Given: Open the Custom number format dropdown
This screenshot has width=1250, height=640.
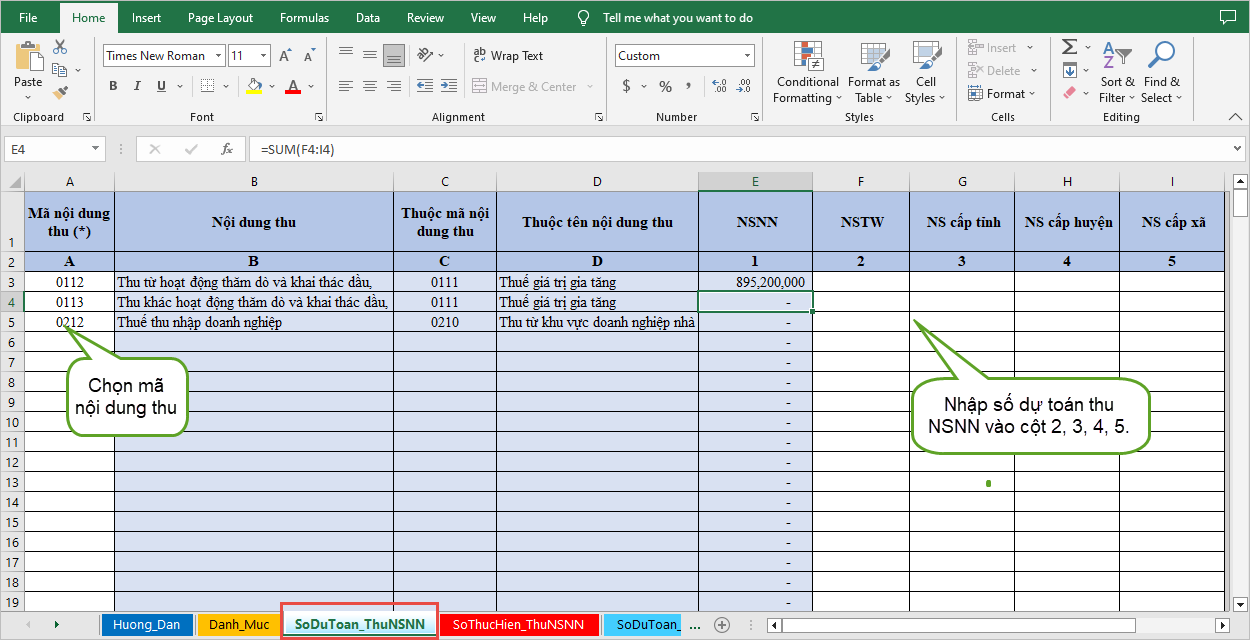Looking at the screenshot, I should pyautogui.click(x=747, y=56).
